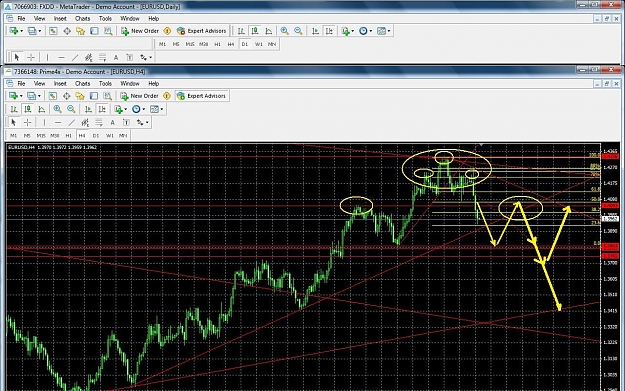625x391 pixels.
Task: Open the File menu in the Prime4x window
Action: tap(21, 84)
